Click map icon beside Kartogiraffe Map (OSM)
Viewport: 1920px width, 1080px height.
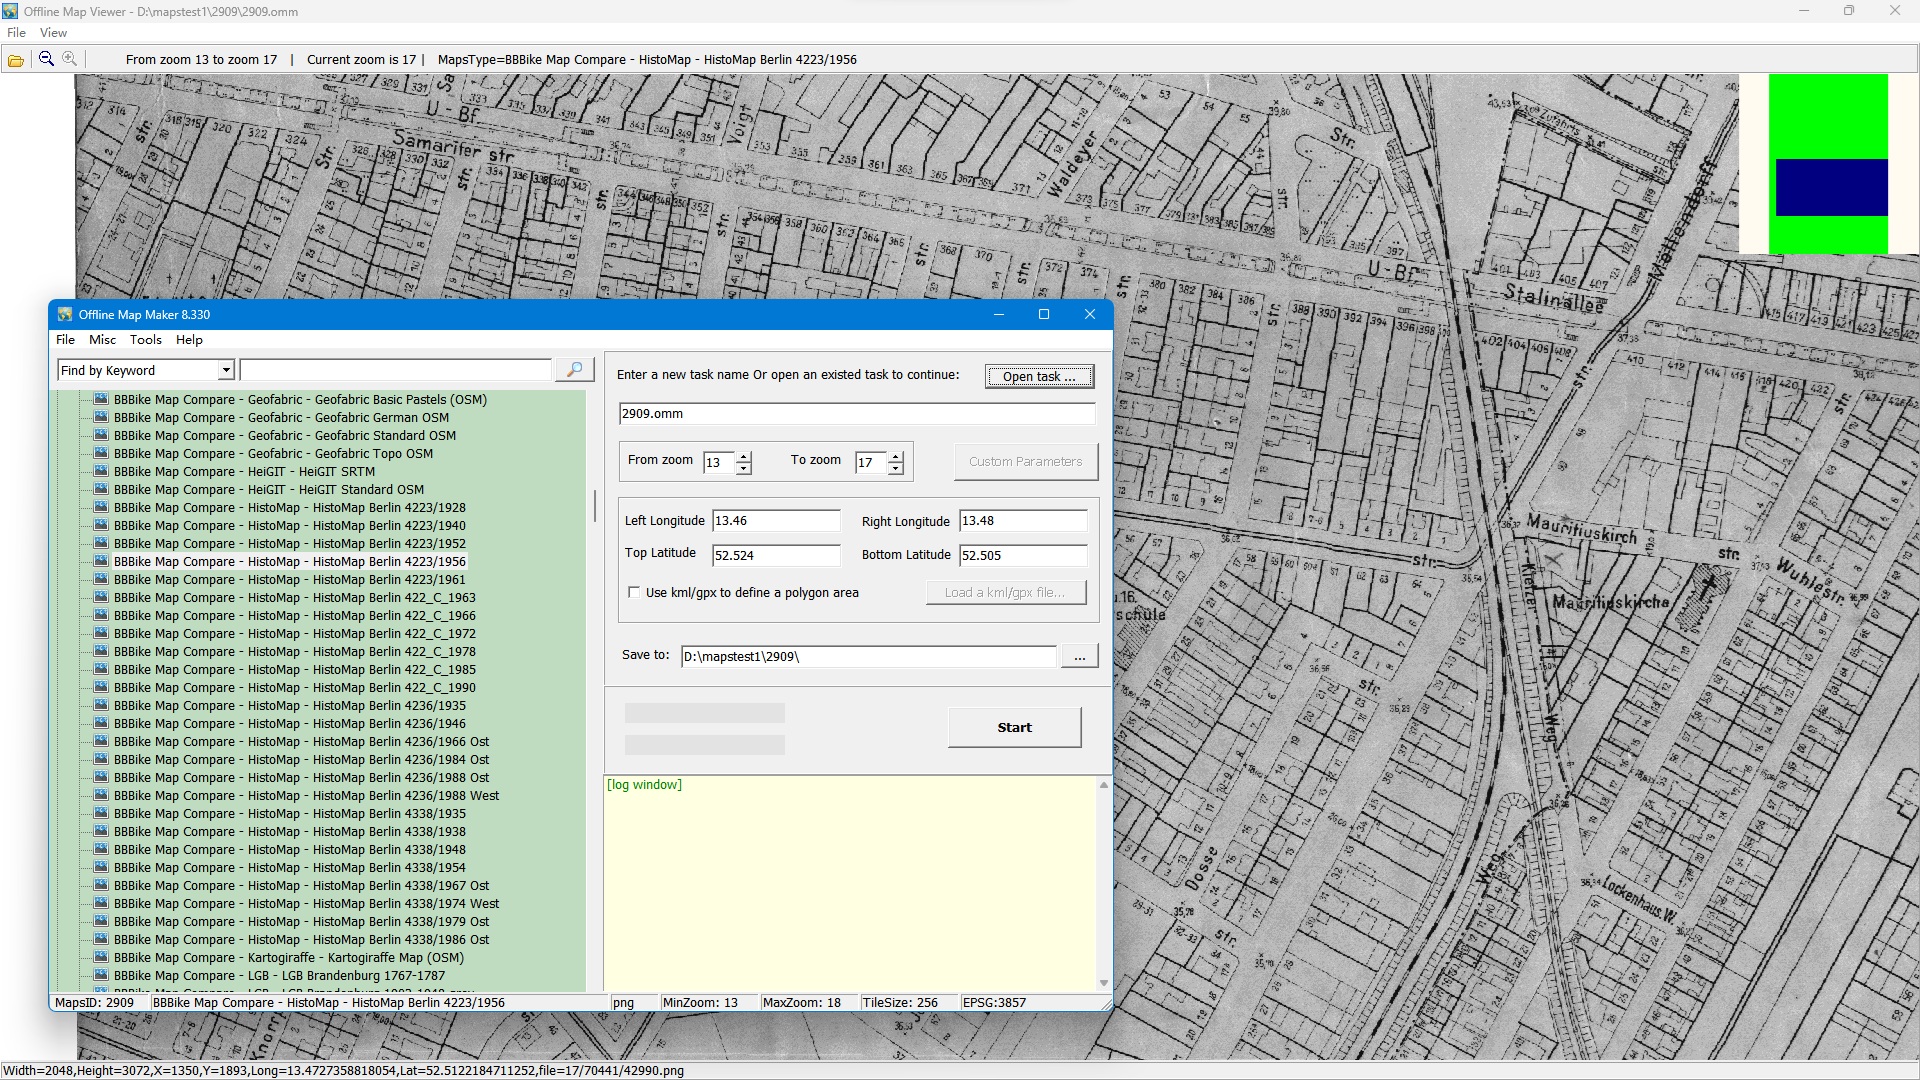tap(101, 957)
